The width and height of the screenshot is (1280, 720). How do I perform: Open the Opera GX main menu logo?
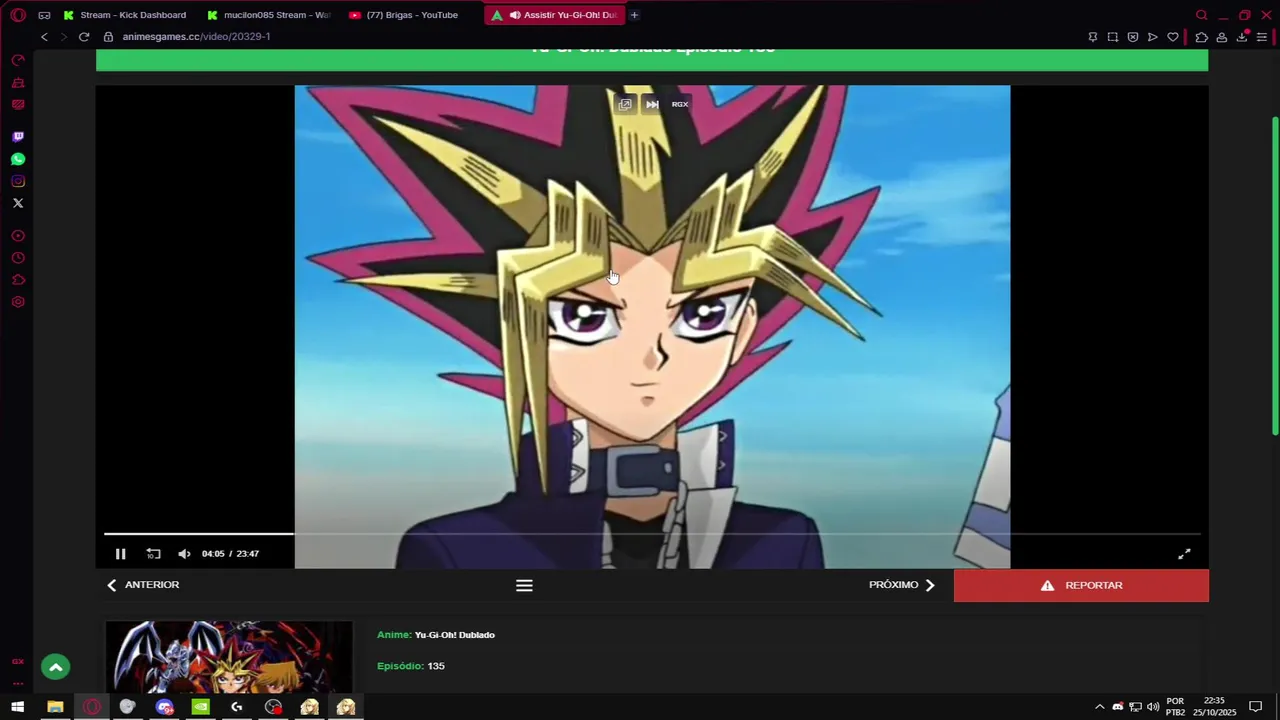17,15
